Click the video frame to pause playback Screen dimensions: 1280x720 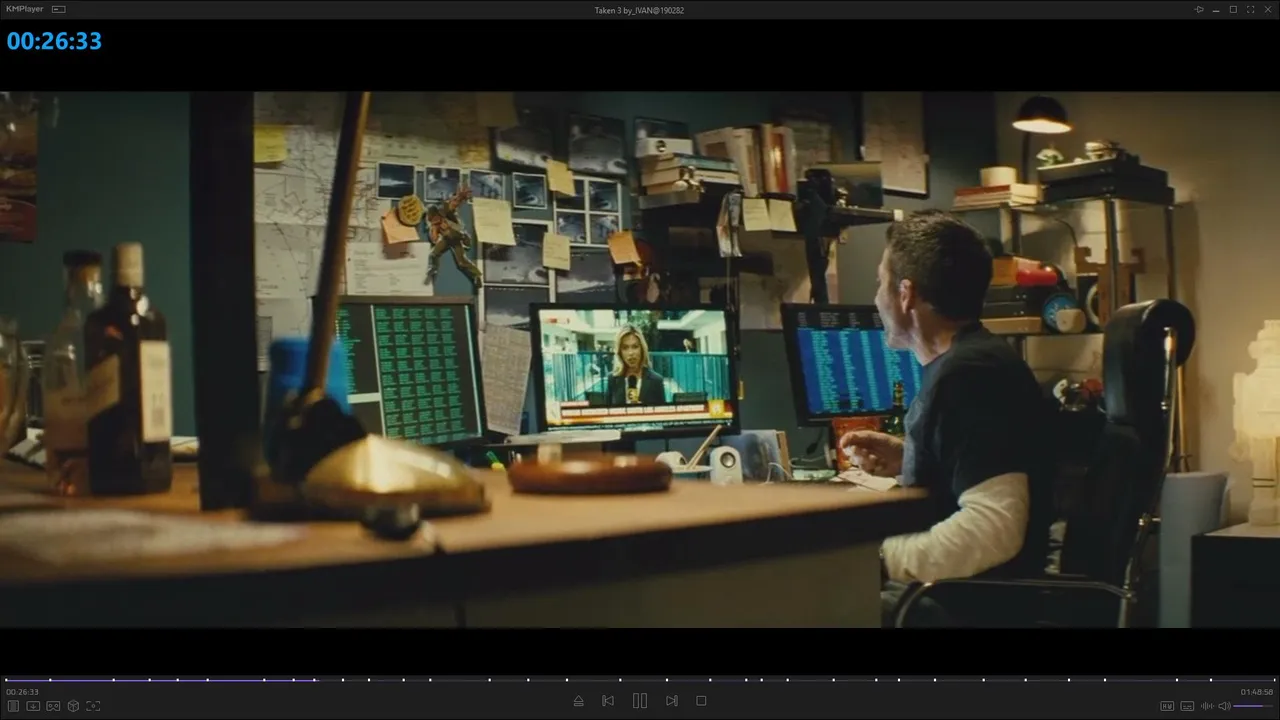click(640, 360)
